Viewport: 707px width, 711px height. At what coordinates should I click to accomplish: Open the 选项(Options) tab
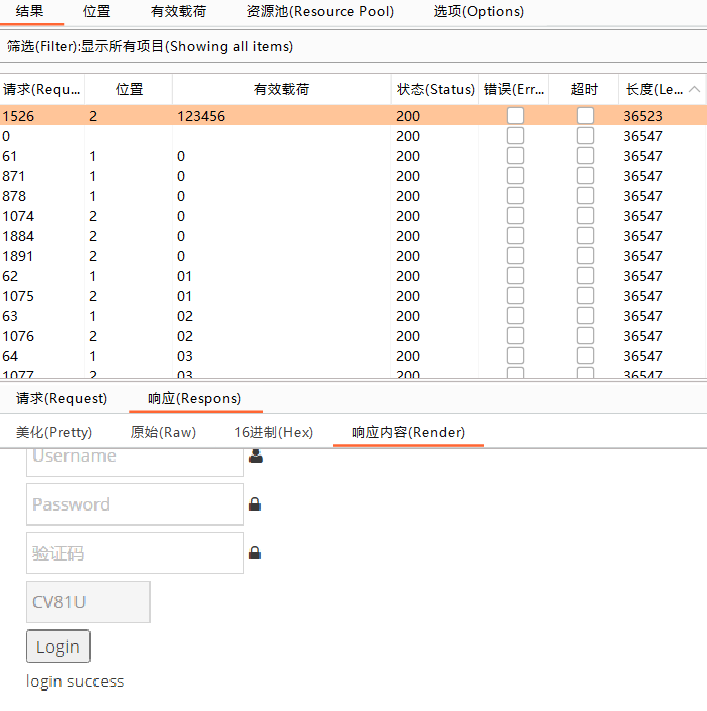(479, 11)
